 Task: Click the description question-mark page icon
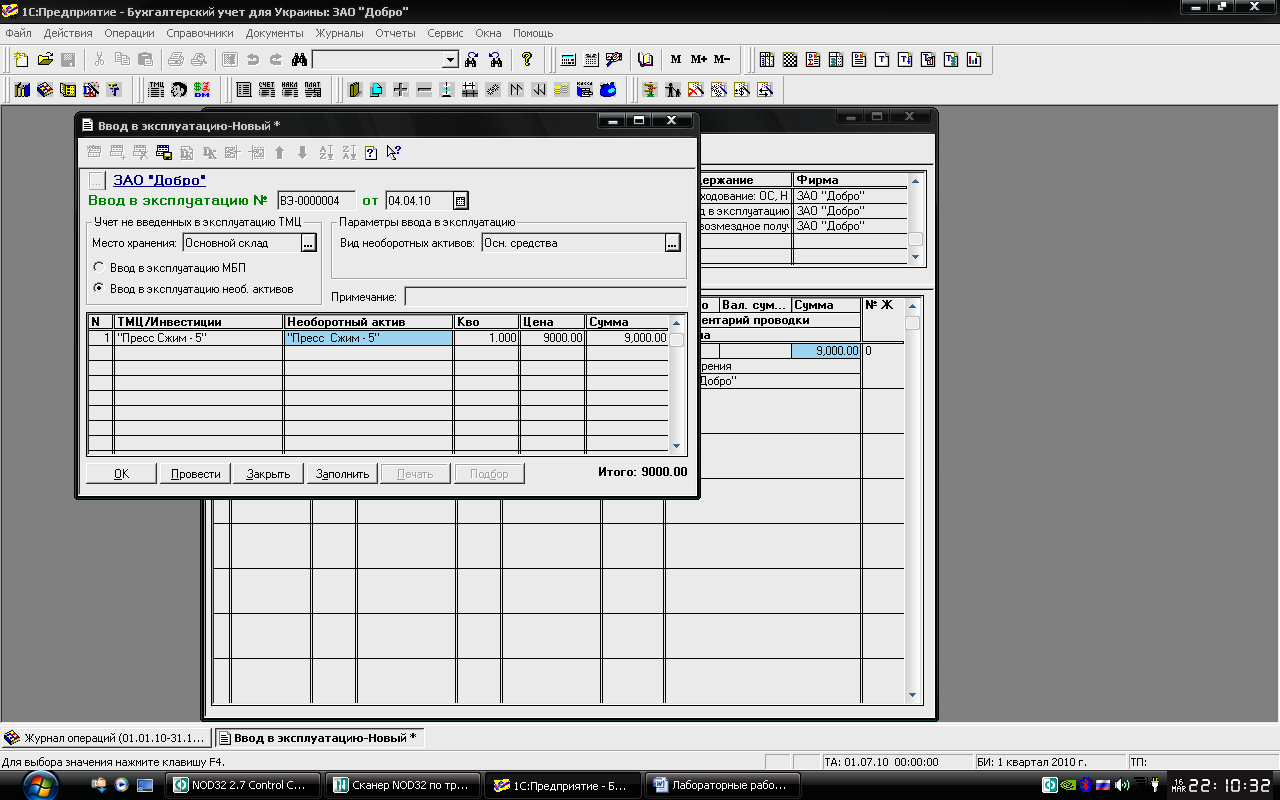coord(371,152)
